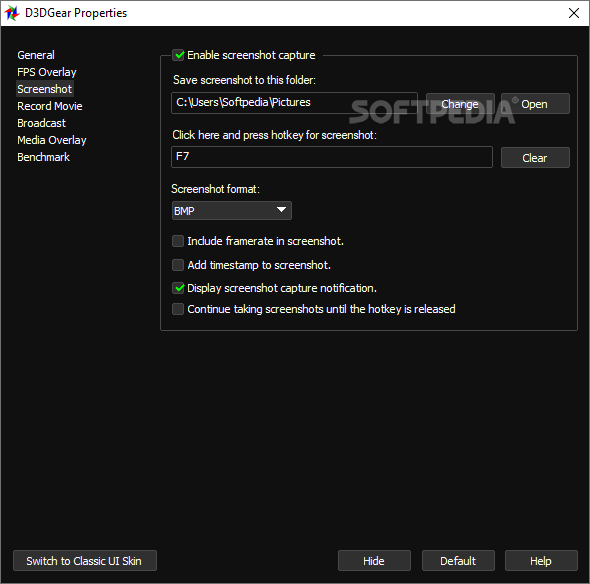Open the General settings page

(36, 55)
